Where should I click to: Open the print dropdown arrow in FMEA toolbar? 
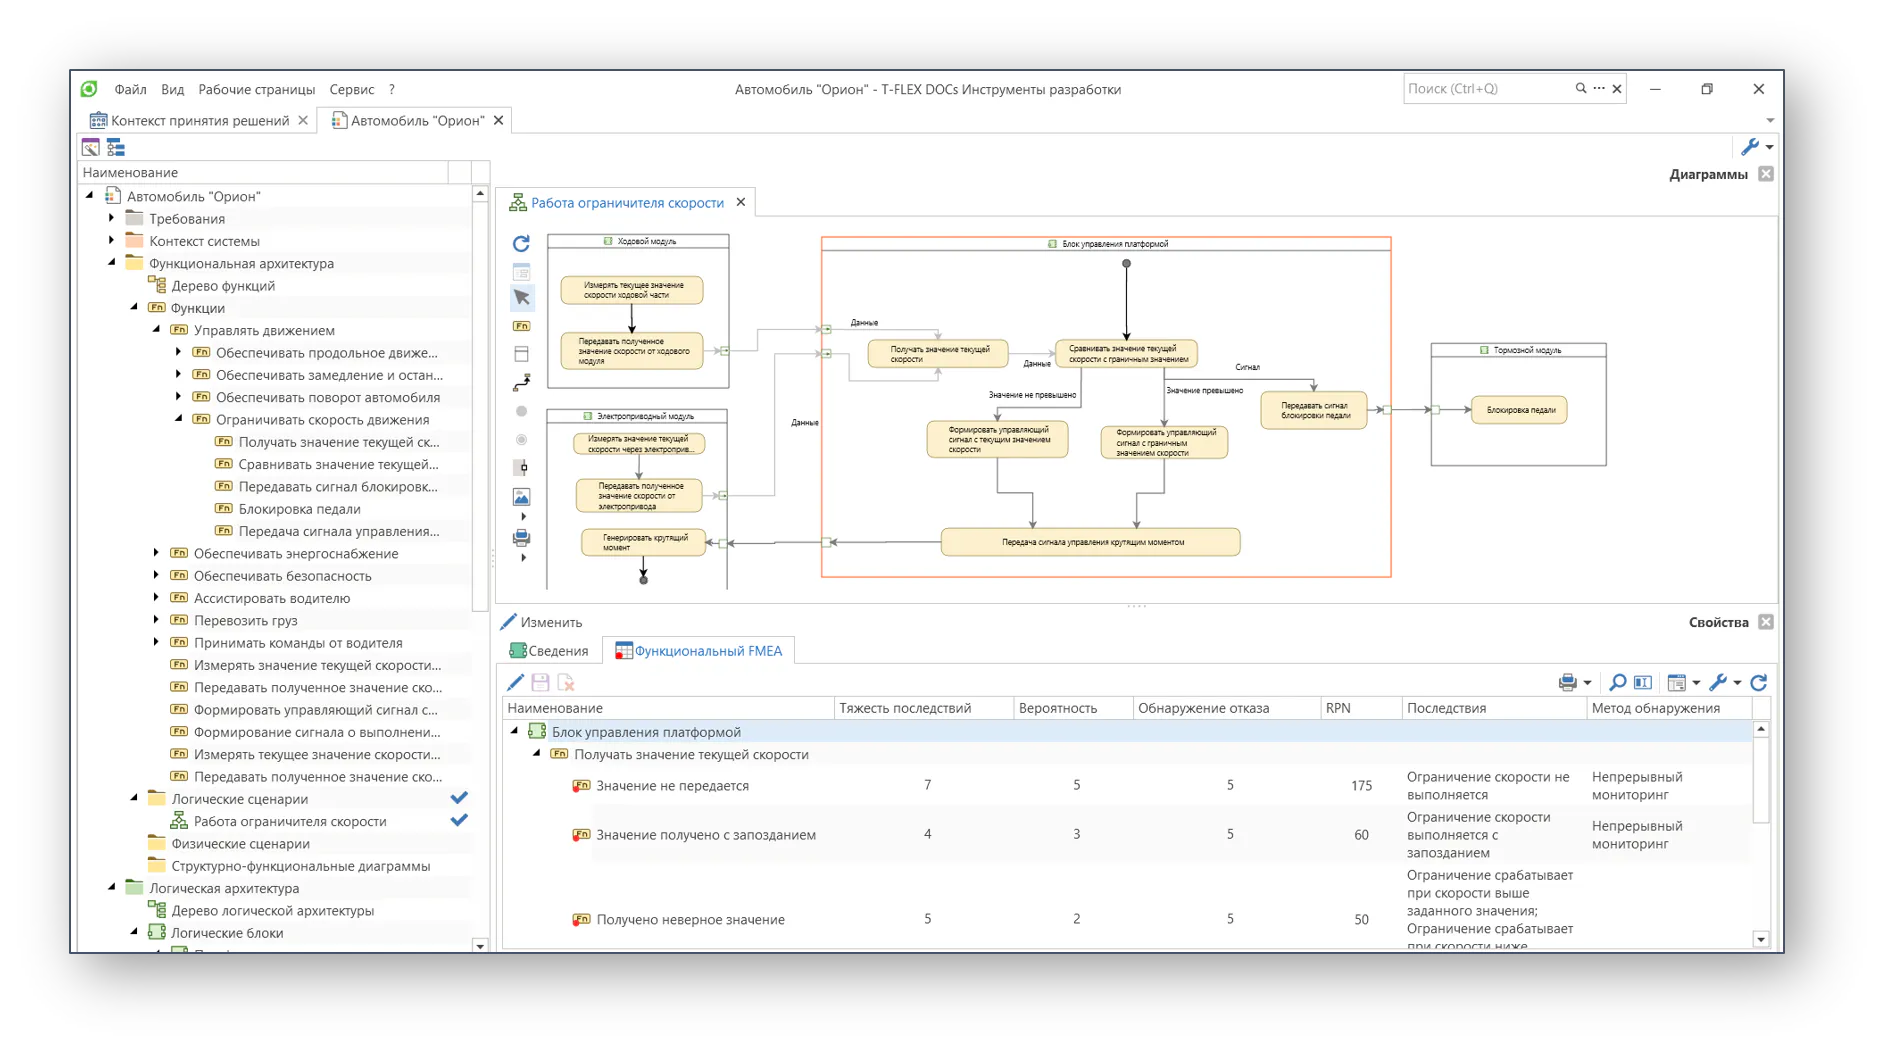1587,683
